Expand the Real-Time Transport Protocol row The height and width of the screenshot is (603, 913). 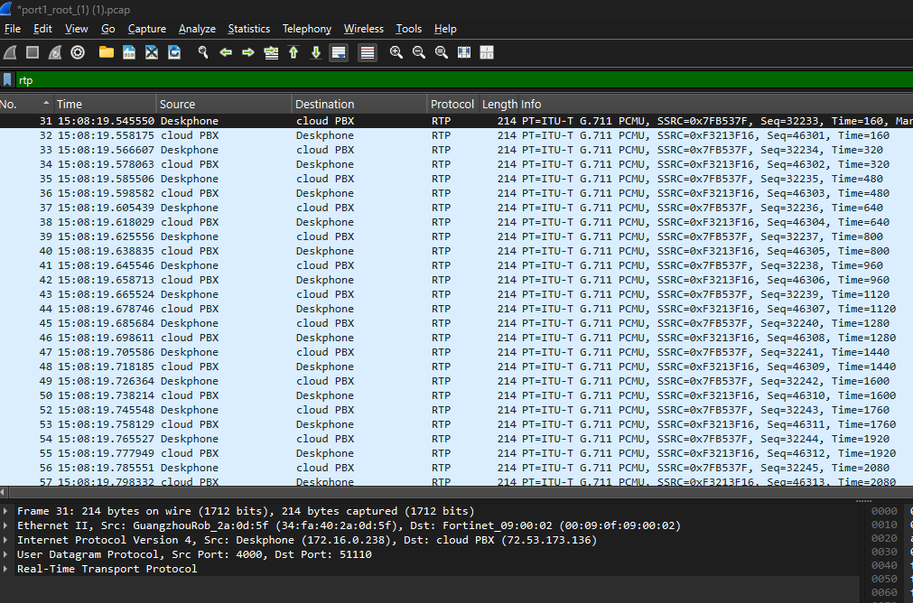pos(8,568)
